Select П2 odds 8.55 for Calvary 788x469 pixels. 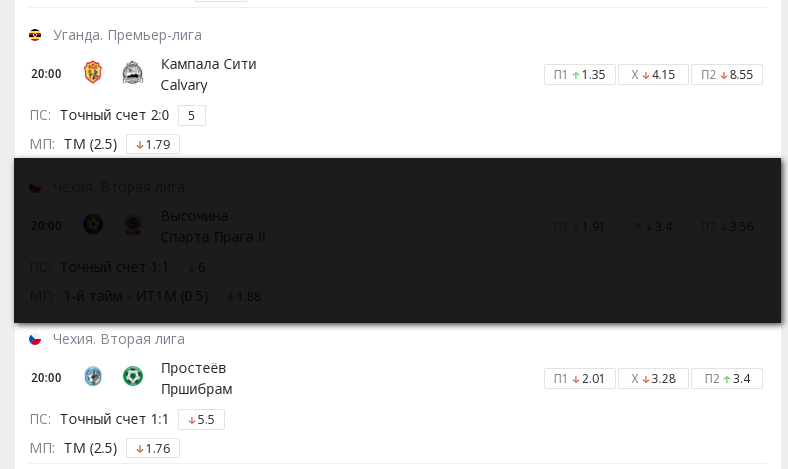pos(727,74)
